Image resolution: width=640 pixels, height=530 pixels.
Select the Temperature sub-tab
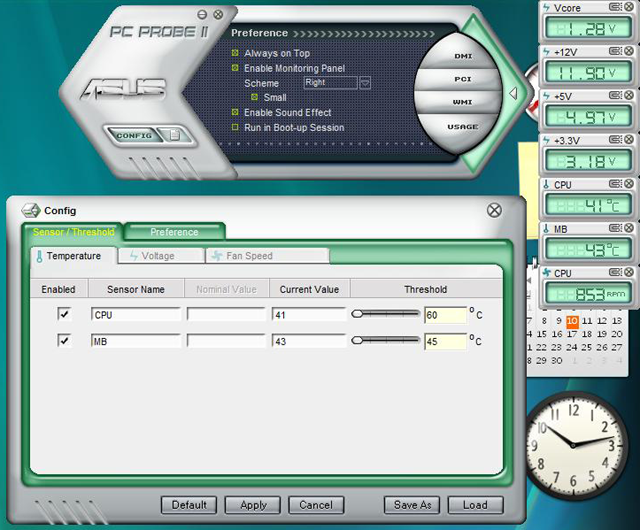pos(73,256)
